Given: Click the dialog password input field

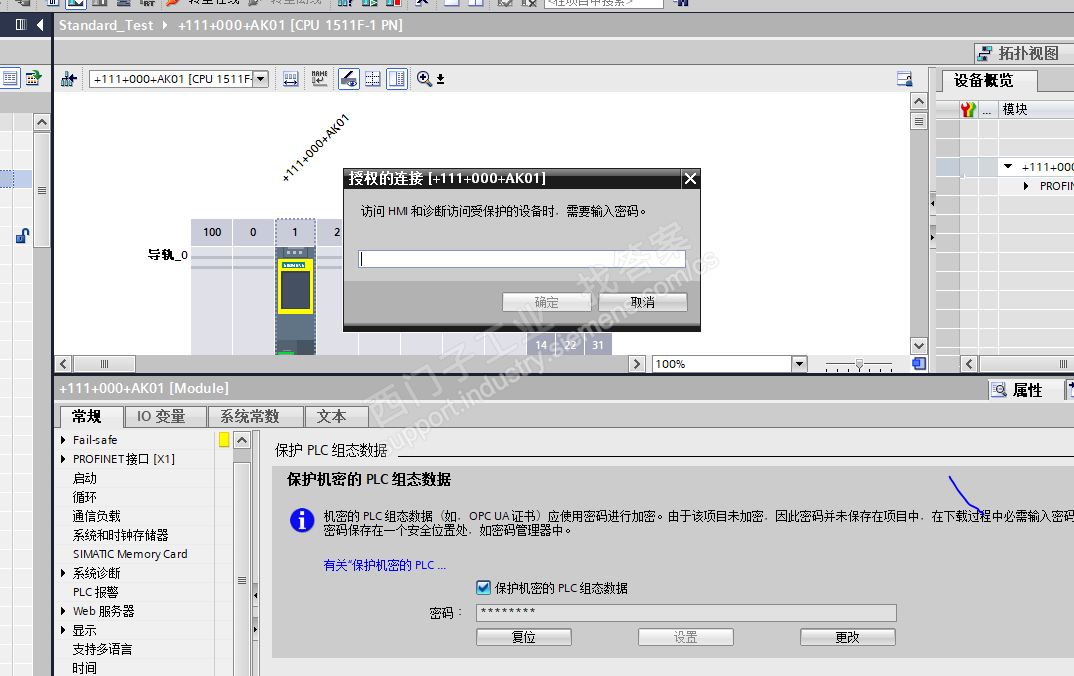Looking at the screenshot, I should click(x=522, y=258).
